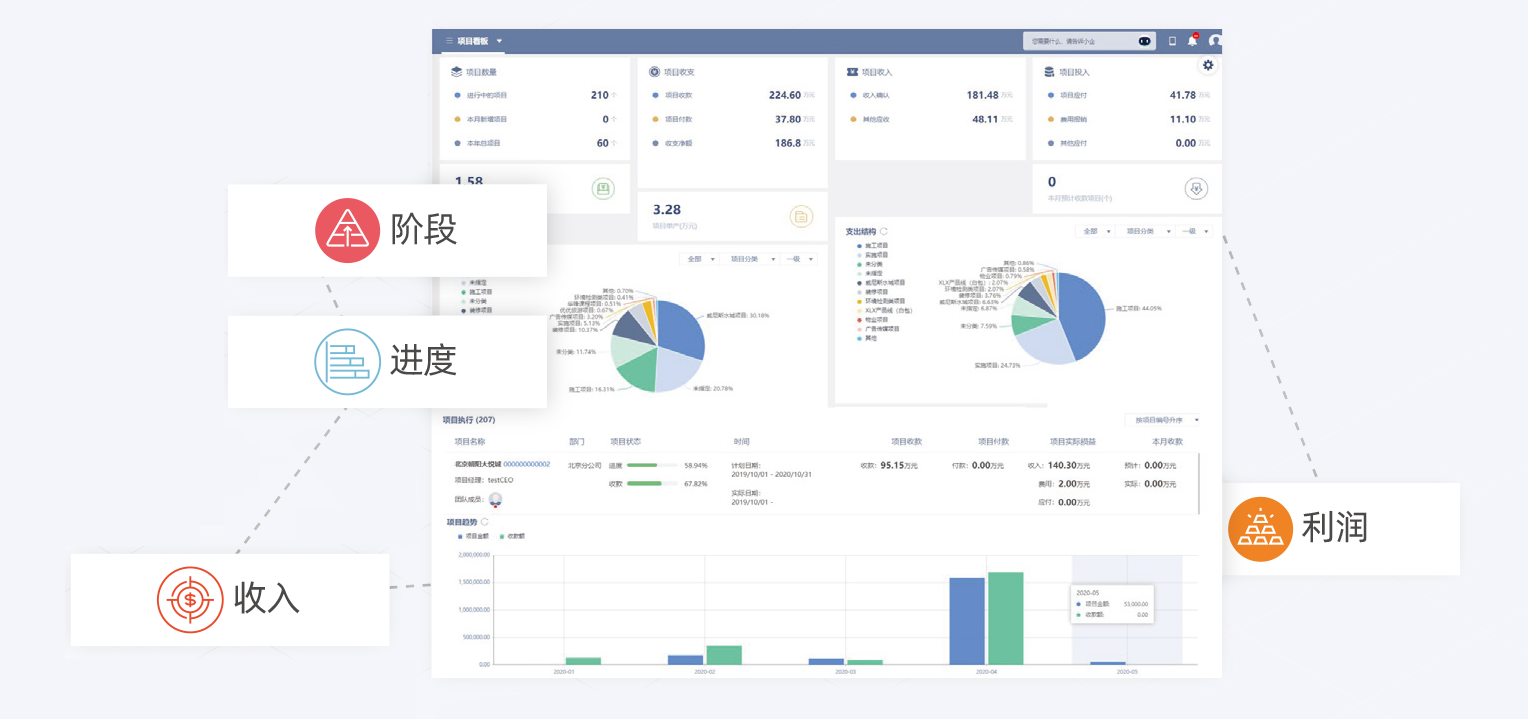
Task: Refresh the 项目趋势 chart
Action: point(485,522)
